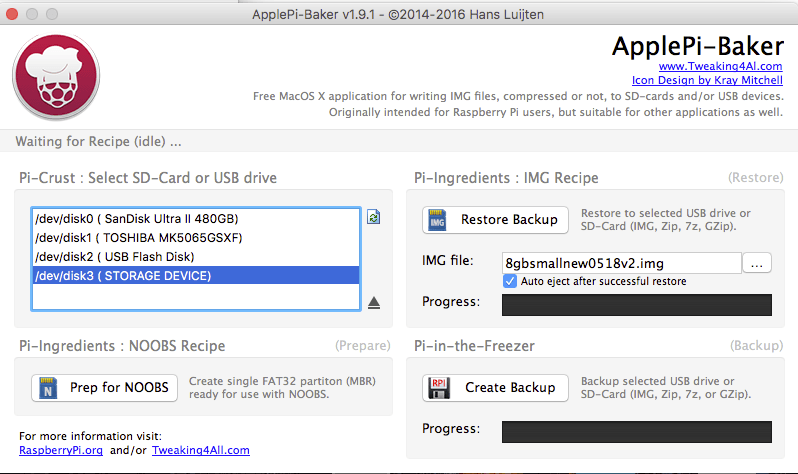Image resolution: width=798 pixels, height=474 pixels.
Task: Open Icon Design by Kray Mitchell link
Action: pyautogui.click(x=707, y=80)
